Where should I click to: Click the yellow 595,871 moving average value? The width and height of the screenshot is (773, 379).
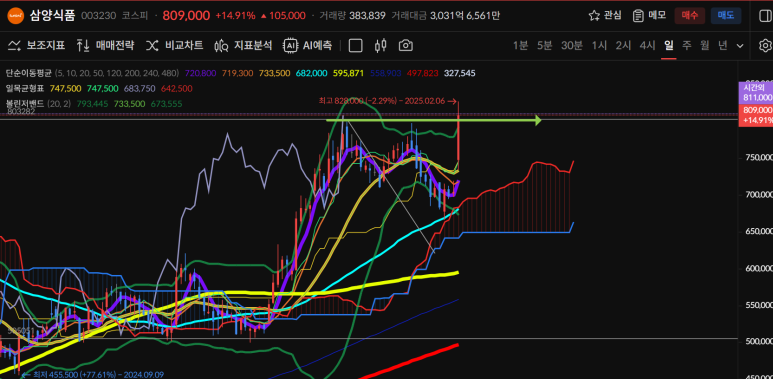(x=349, y=73)
